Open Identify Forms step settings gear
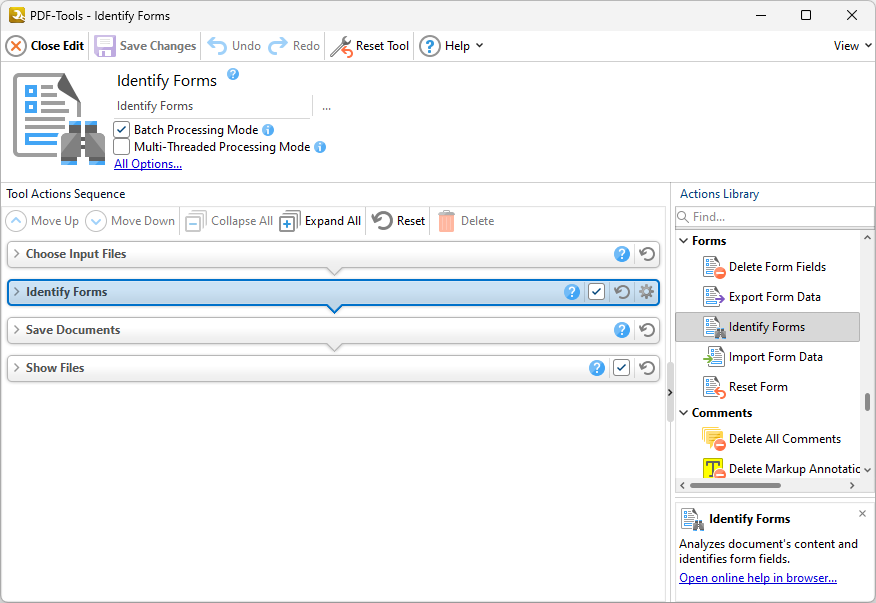Image resolution: width=876 pixels, height=603 pixels. coord(646,292)
